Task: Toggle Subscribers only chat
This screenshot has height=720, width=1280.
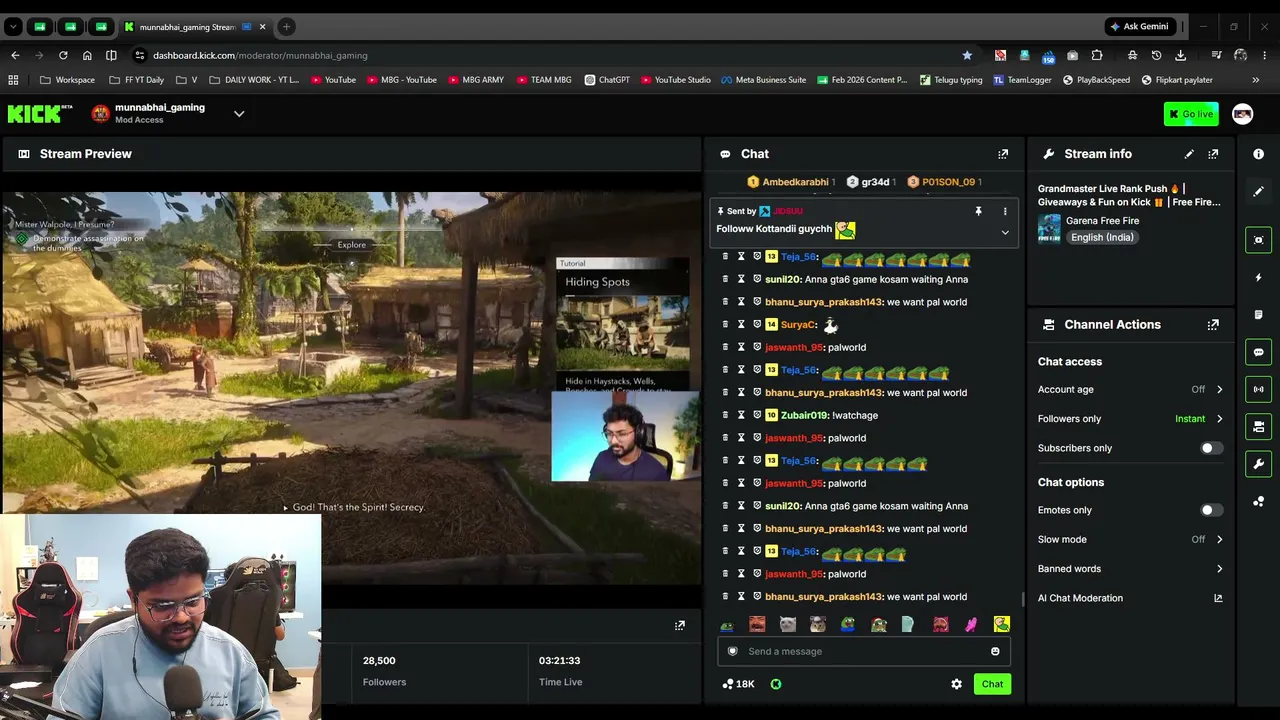Action: pyautogui.click(x=1210, y=448)
